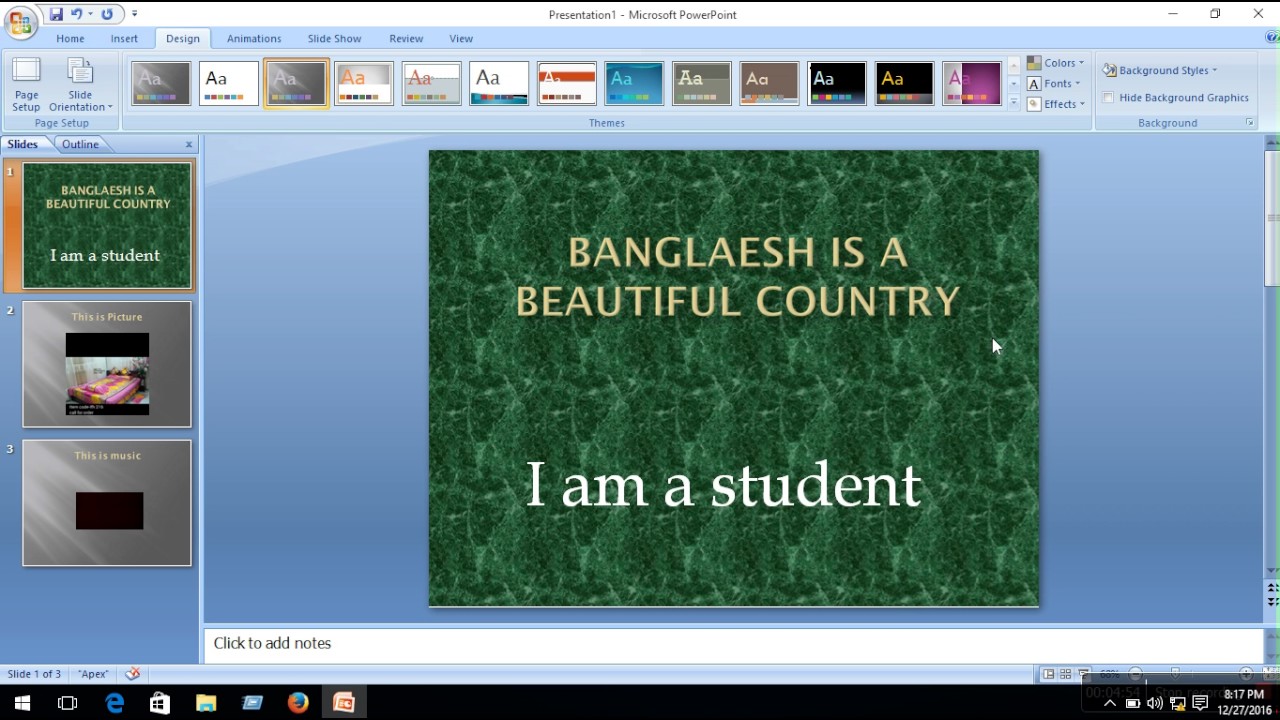Open the Review ribbon tab
The height and width of the screenshot is (720, 1280).
pyautogui.click(x=406, y=38)
